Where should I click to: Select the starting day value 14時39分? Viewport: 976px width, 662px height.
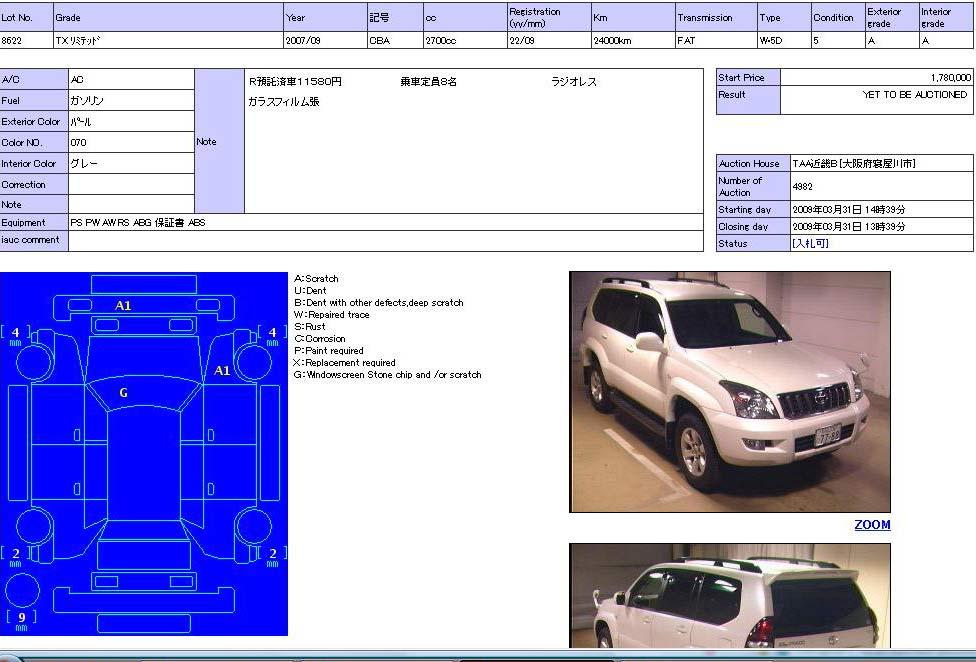tap(884, 210)
